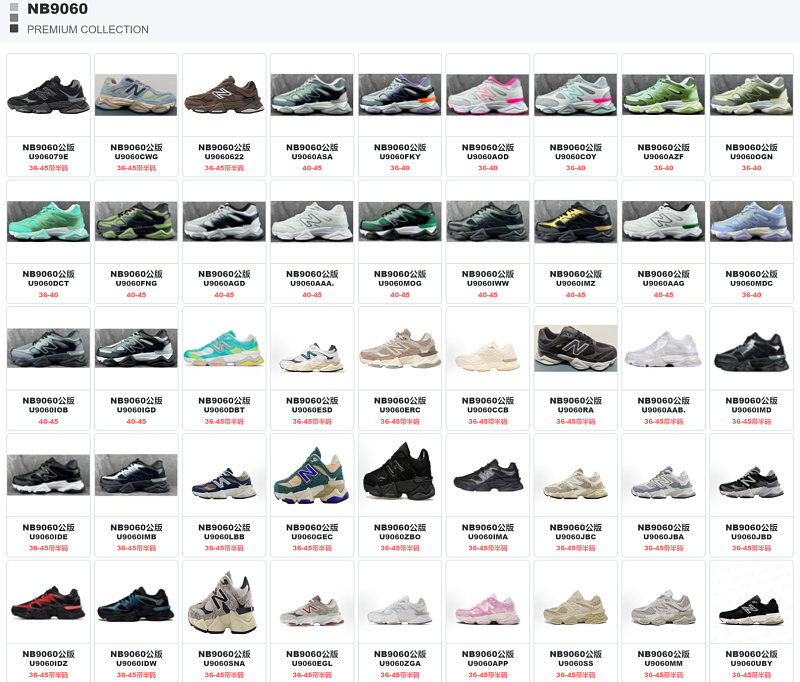
Task: Click the U9060RA model code label
Action: click(x=576, y=410)
